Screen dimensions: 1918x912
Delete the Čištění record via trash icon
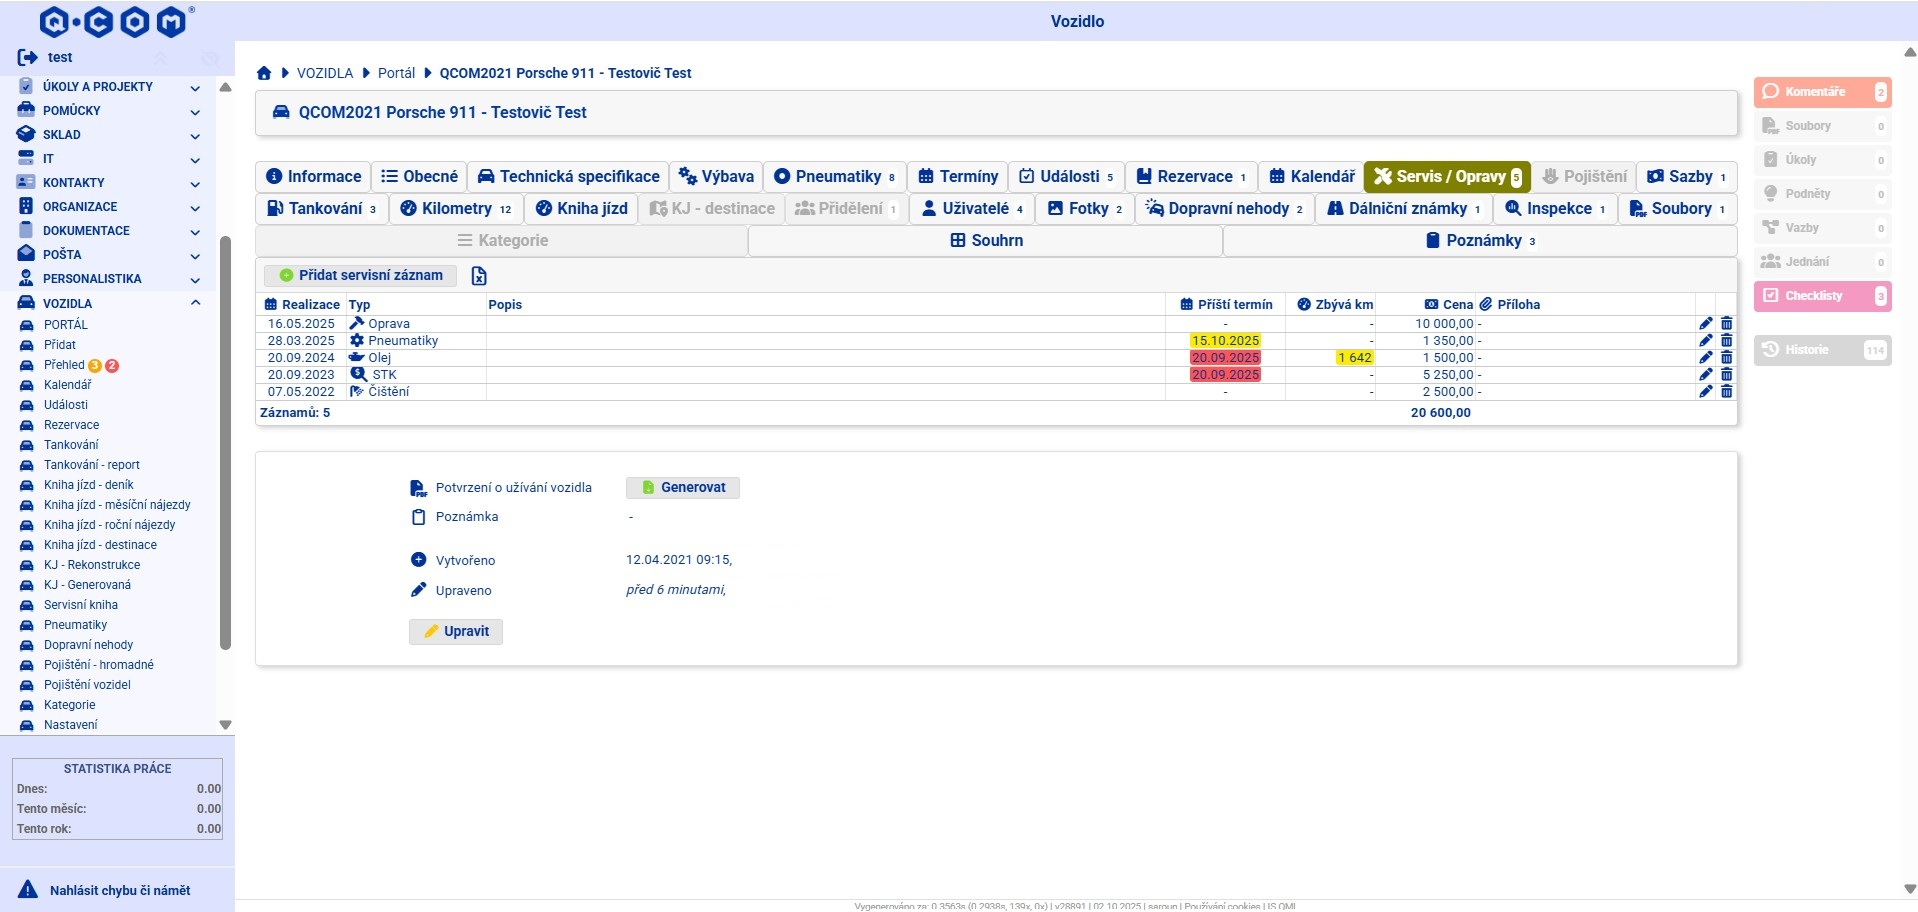1726,392
